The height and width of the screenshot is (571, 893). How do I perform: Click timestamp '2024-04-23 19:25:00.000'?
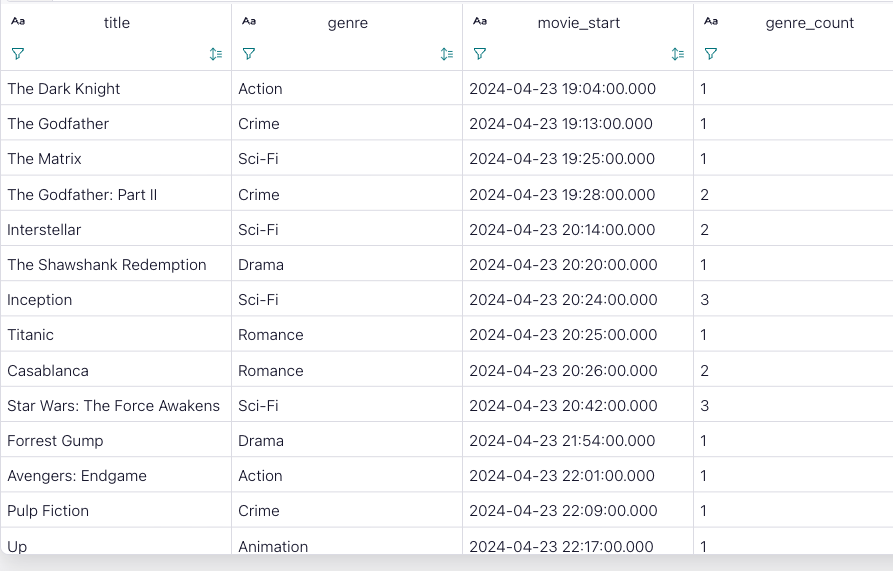(562, 158)
